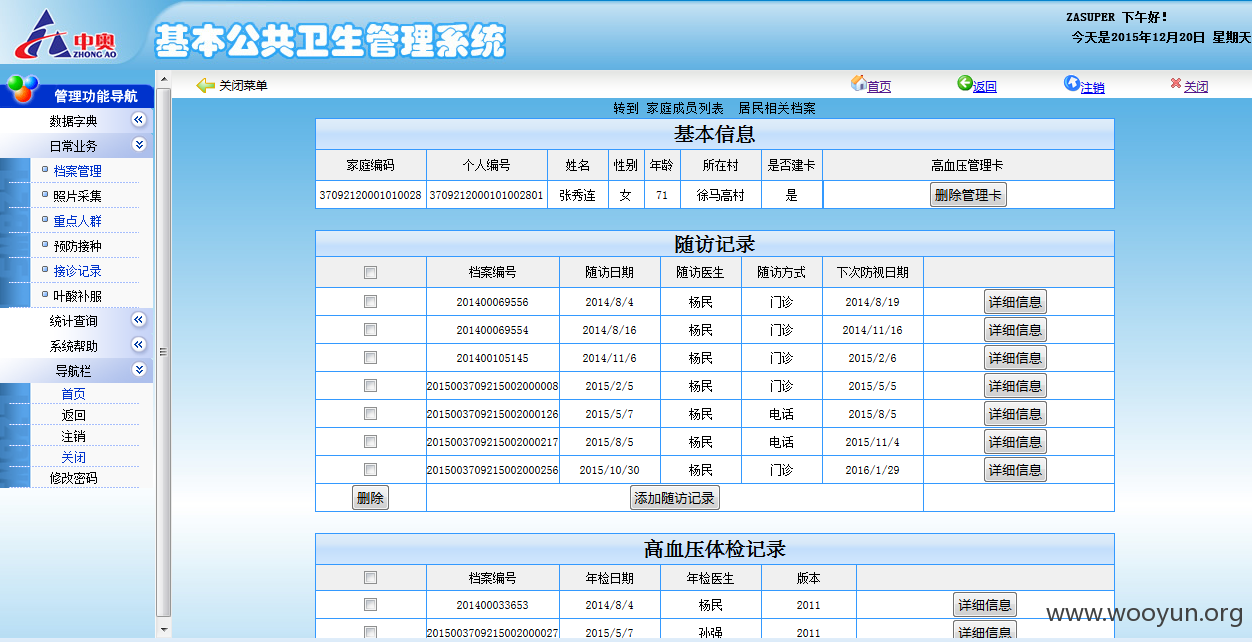Image resolution: width=1252 pixels, height=642 pixels.
Task: Open 详细信息 for follow-up dated 2014/11/6
Action: click(x=1015, y=358)
